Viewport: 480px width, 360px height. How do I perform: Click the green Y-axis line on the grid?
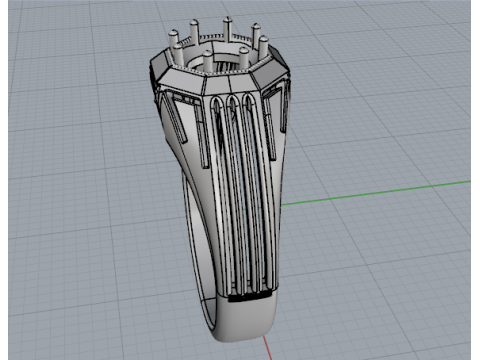tap(375, 193)
